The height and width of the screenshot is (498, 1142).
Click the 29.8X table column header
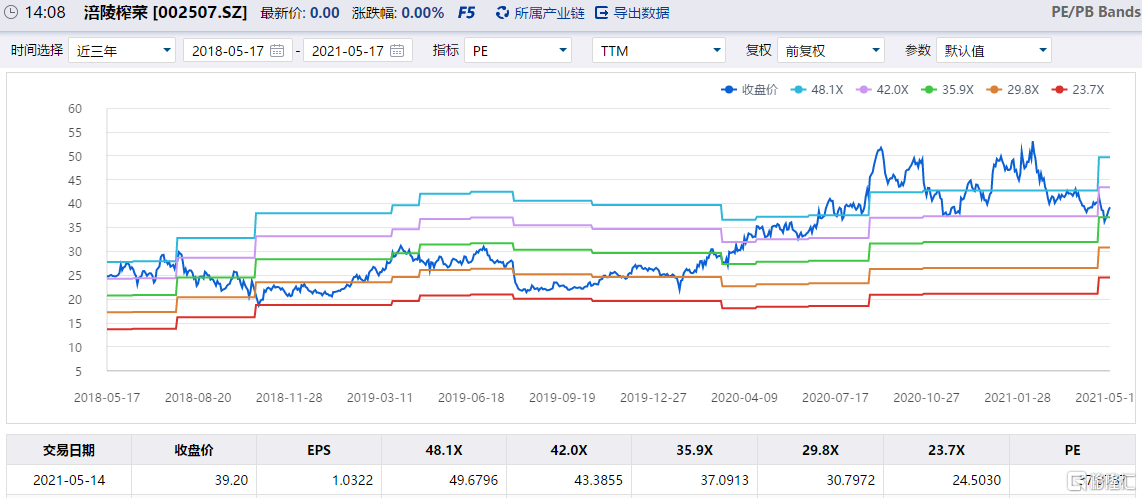(820, 450)
